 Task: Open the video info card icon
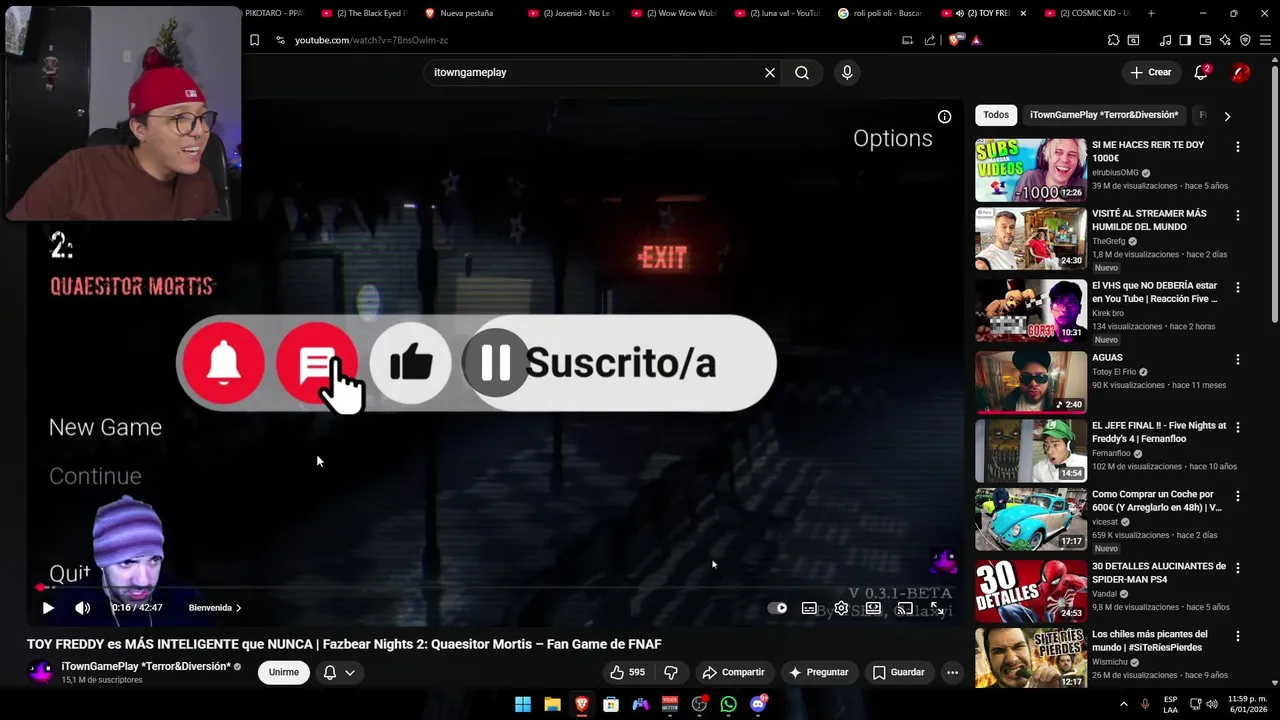point(944,117)
